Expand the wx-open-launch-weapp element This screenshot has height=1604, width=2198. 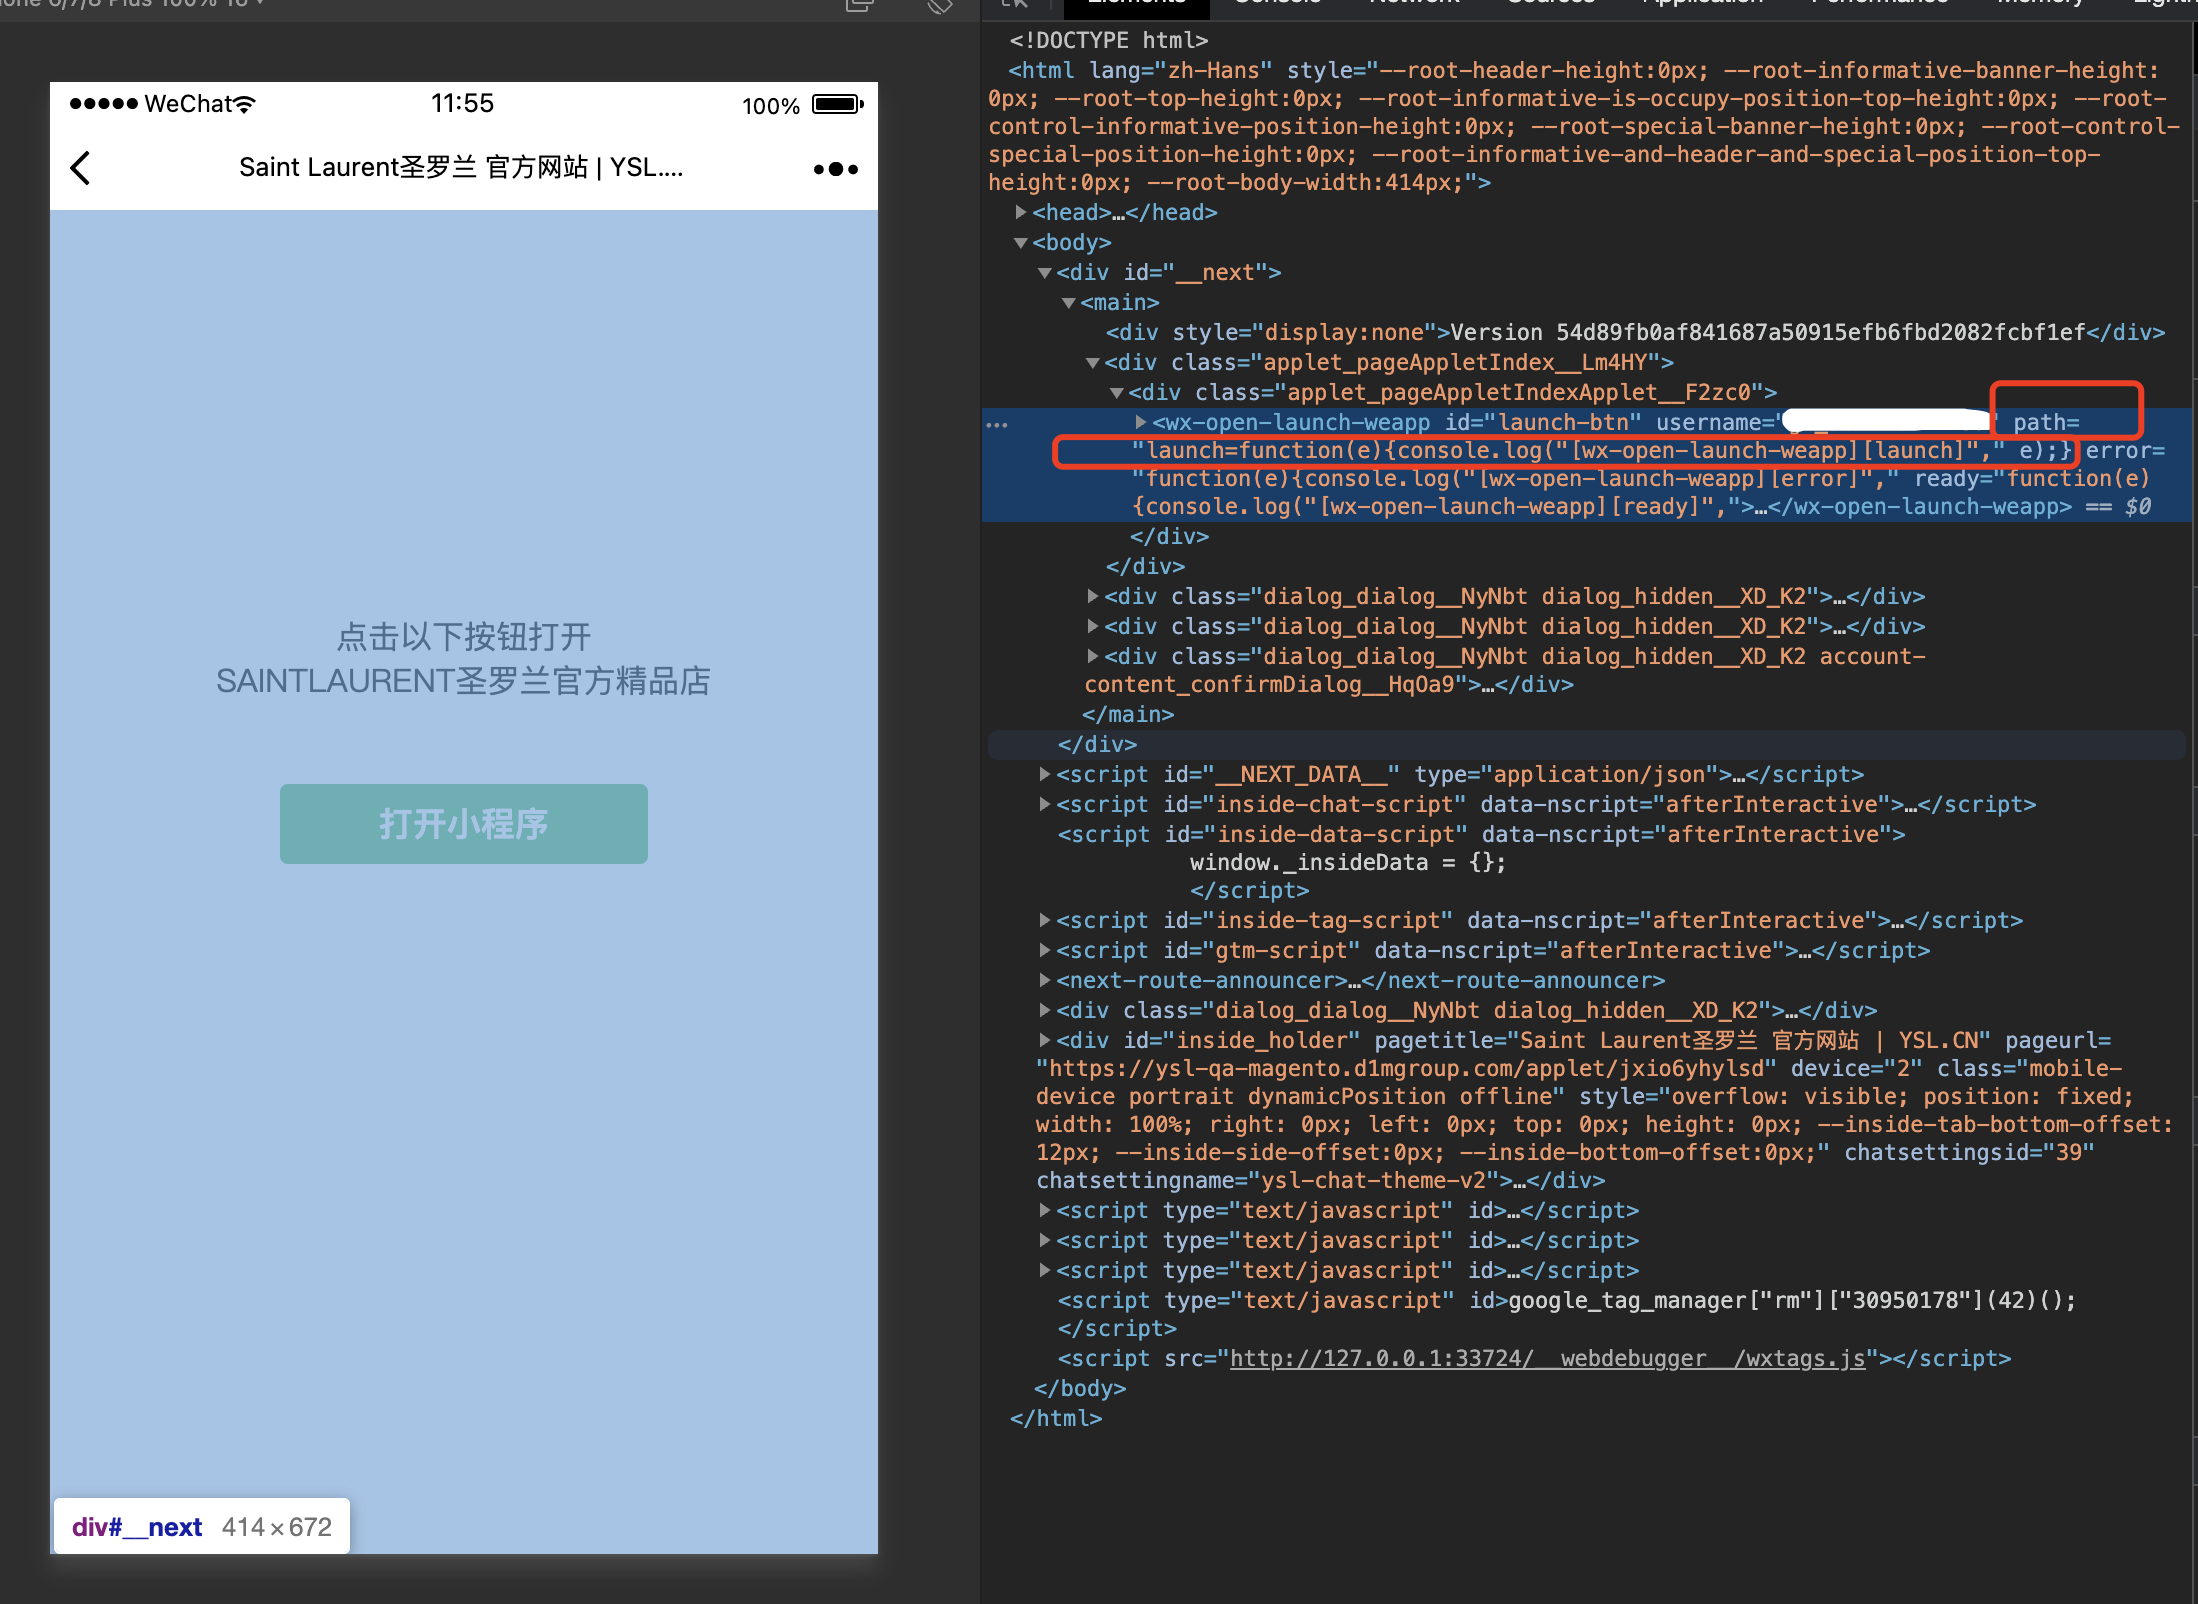(1140, 422)
